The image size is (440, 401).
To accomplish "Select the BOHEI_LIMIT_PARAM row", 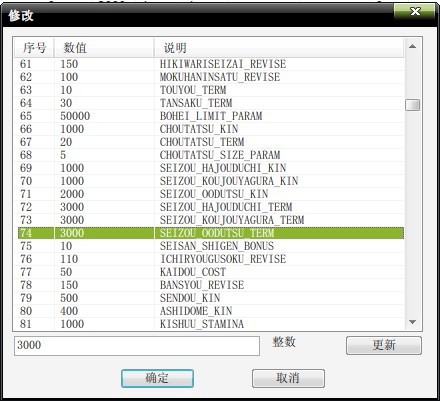I will coord(211,116).
